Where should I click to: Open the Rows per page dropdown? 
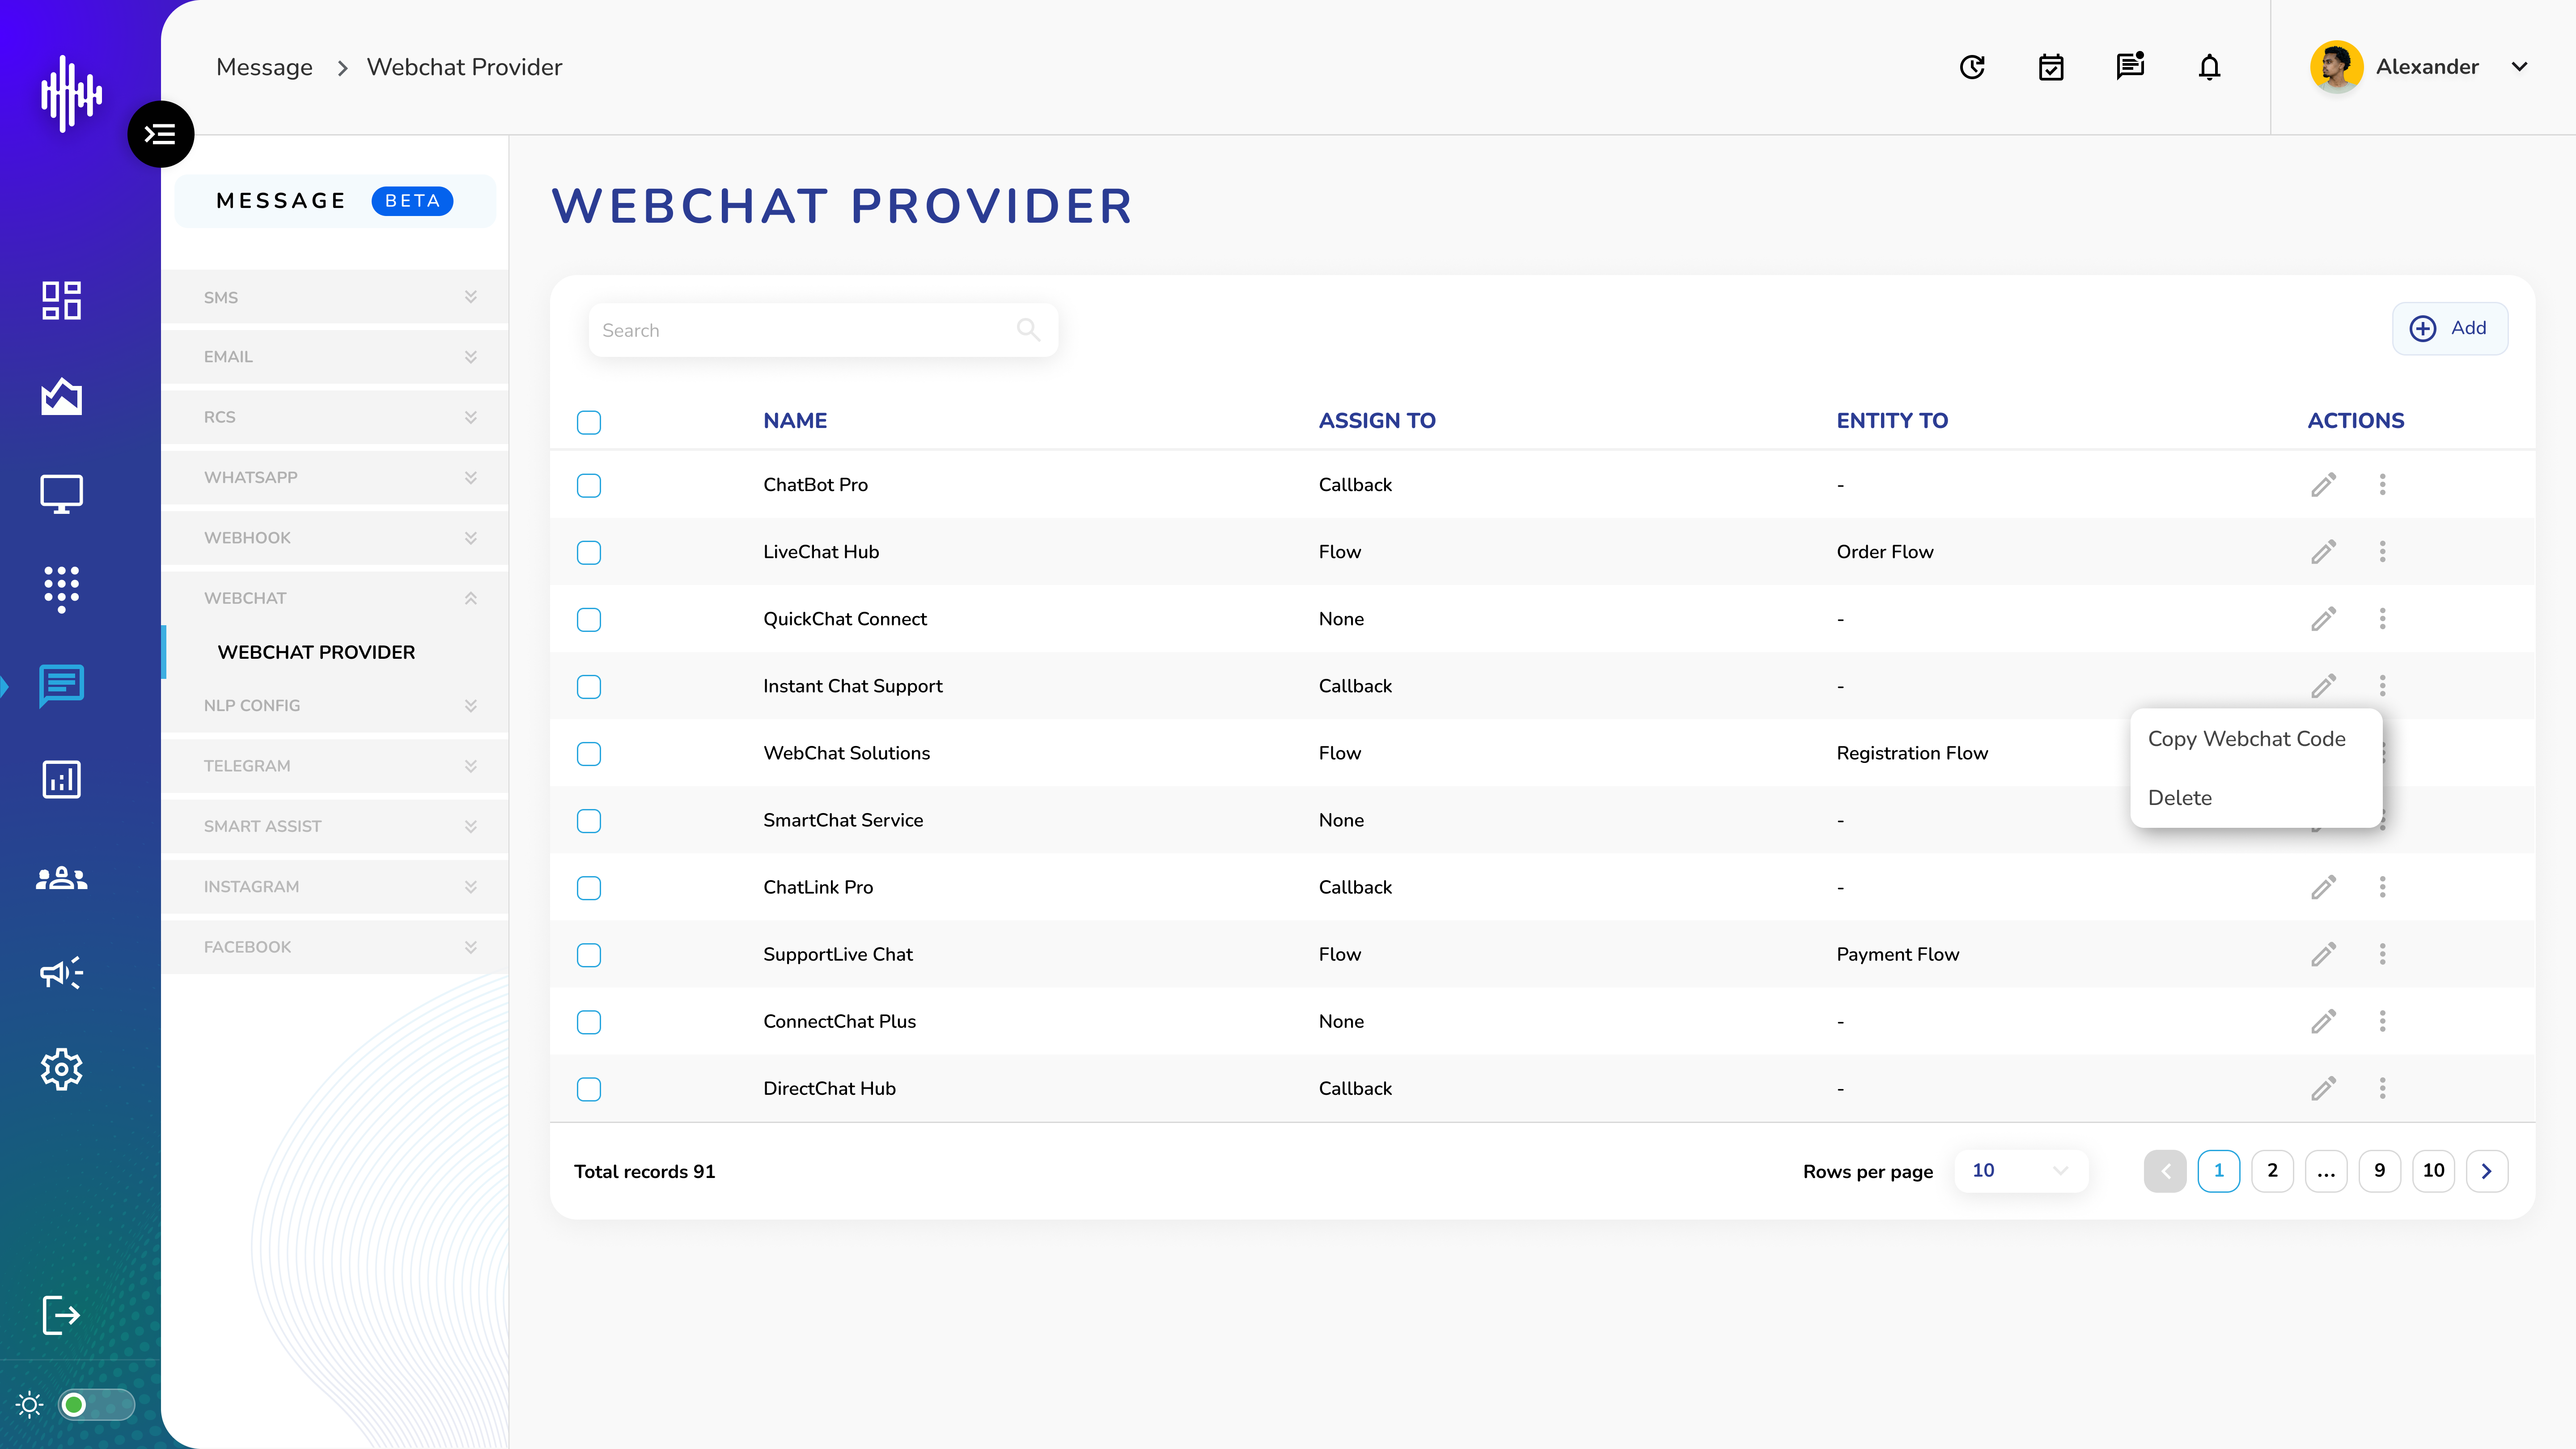coord(2021,1170)
